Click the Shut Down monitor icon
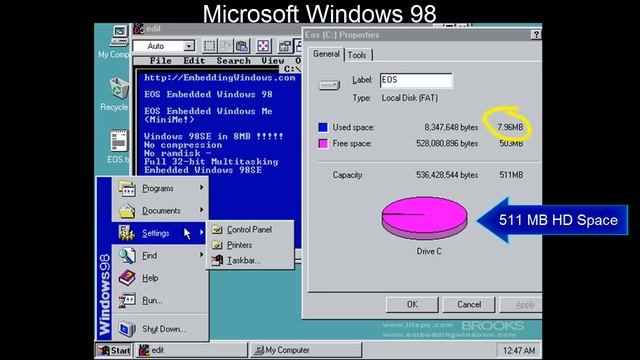The width and height of the screenshot is (640, 360). [127, 329]
